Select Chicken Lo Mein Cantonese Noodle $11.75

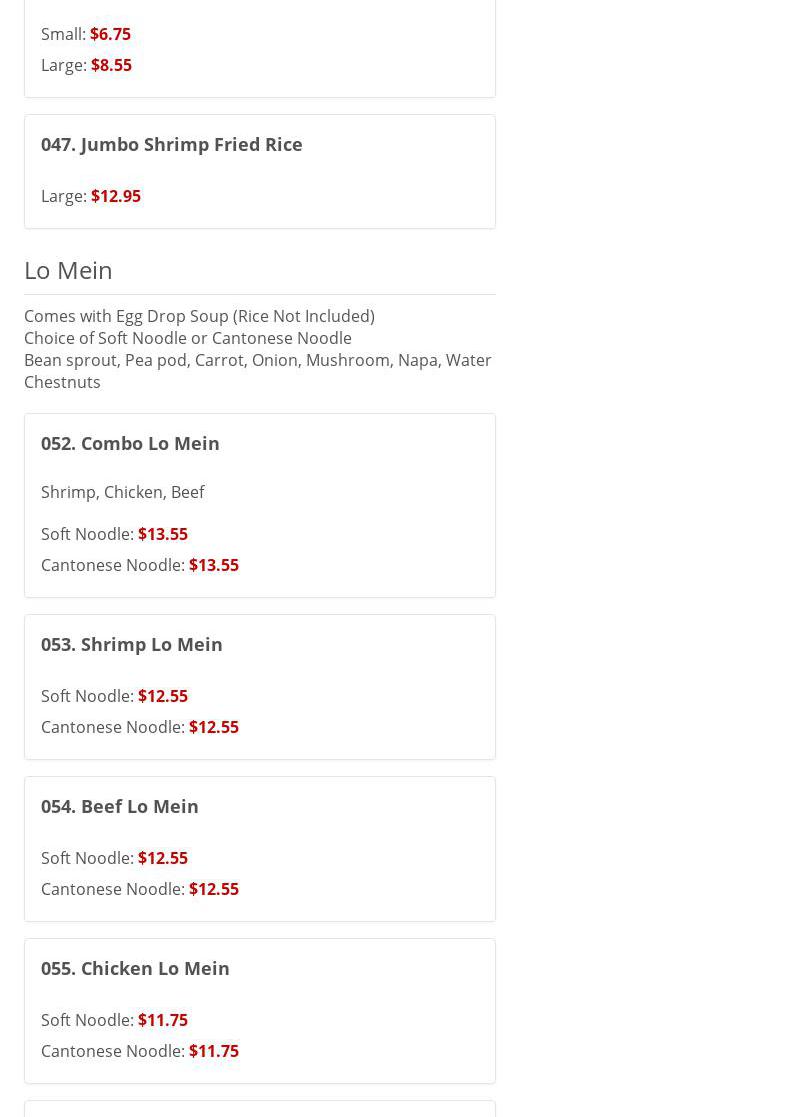click(140, 1051)
